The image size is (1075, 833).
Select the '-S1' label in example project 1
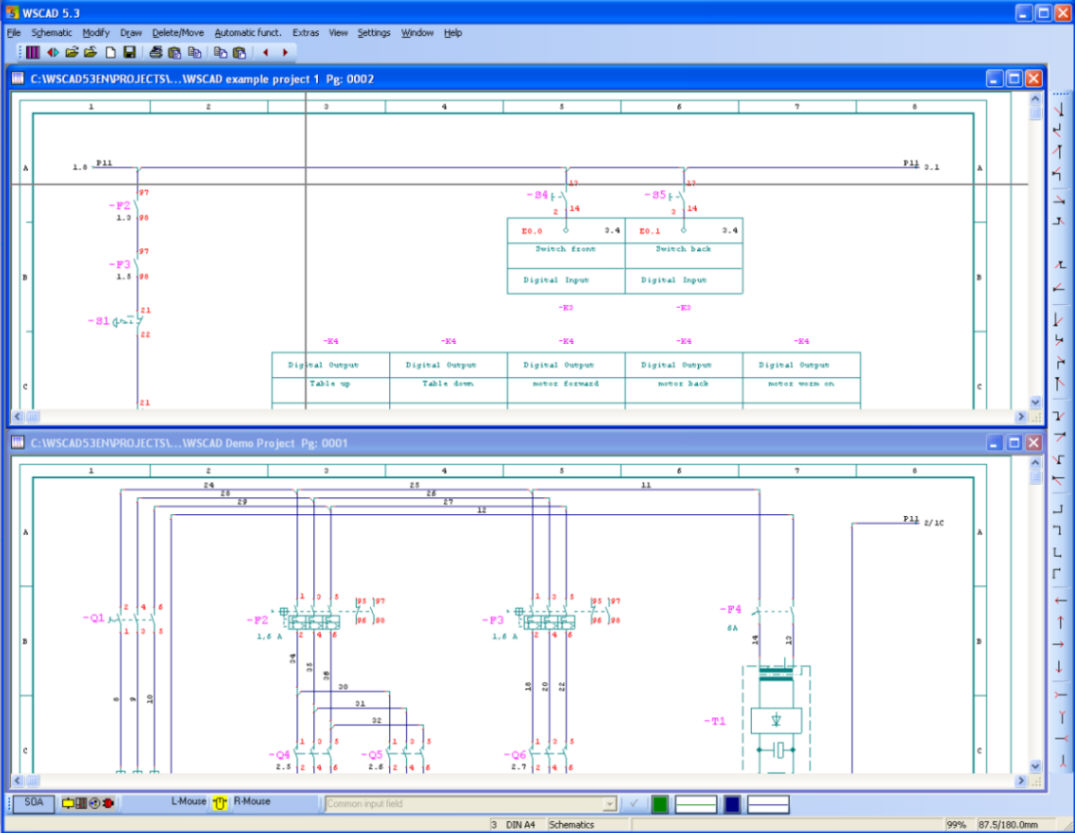coord(98,321)
